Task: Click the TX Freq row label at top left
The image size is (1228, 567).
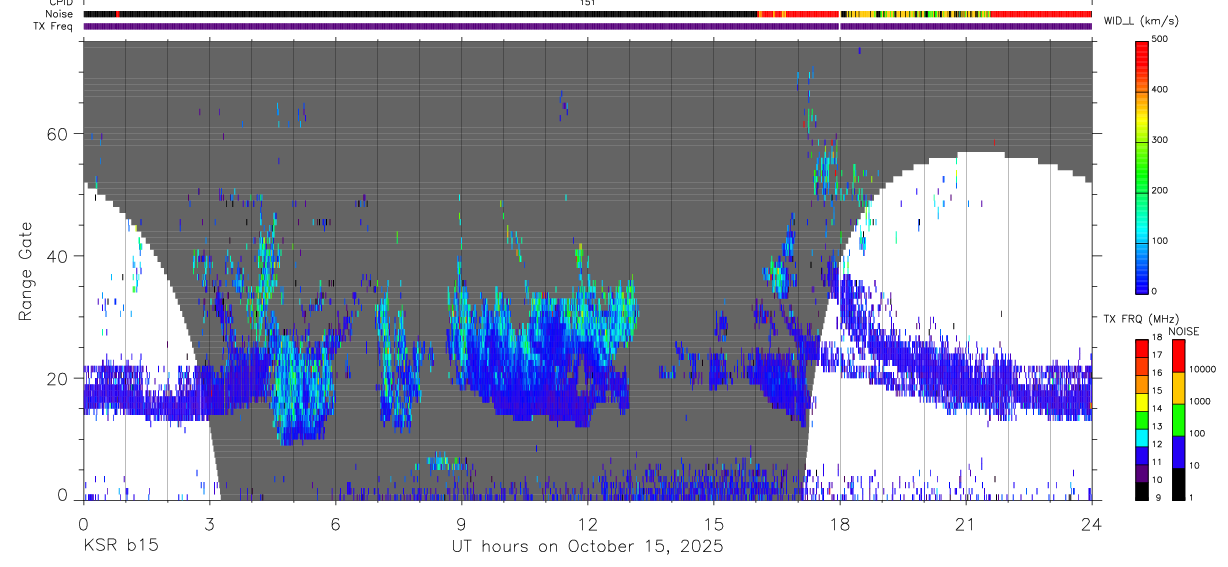Action: (55, 26)
